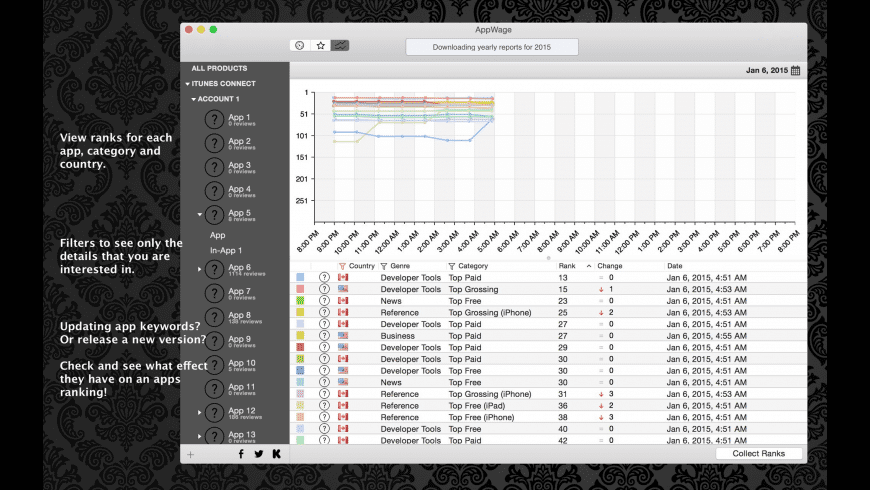Click green swatch of News rank 23 row
The width and height of the screenshot is (870, 490).
coord(300,301)
